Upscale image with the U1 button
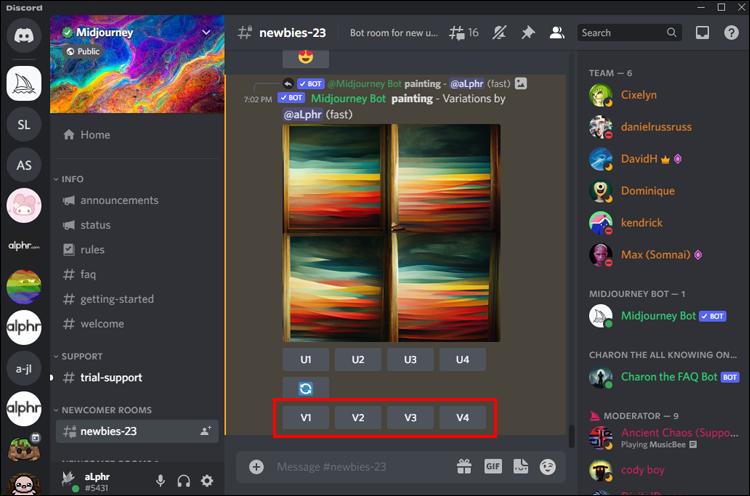 [x=306, y=360]
